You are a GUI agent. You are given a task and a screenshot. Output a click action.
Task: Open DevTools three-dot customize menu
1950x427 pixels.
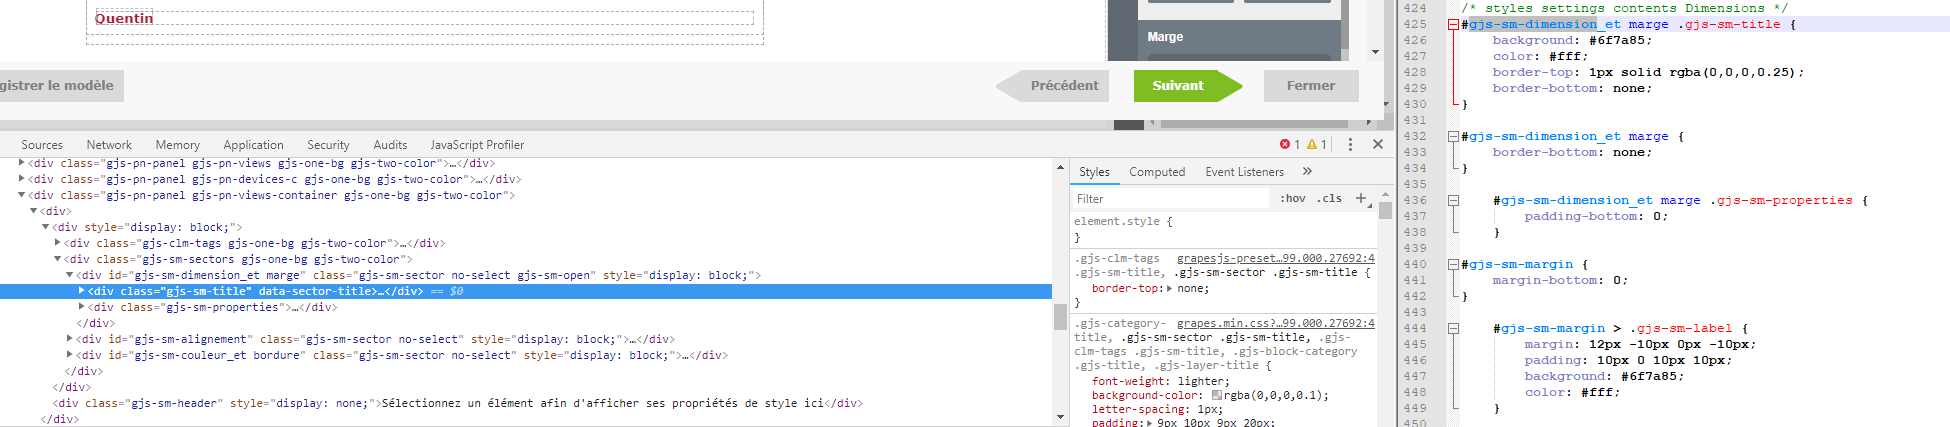point(1350,145)
